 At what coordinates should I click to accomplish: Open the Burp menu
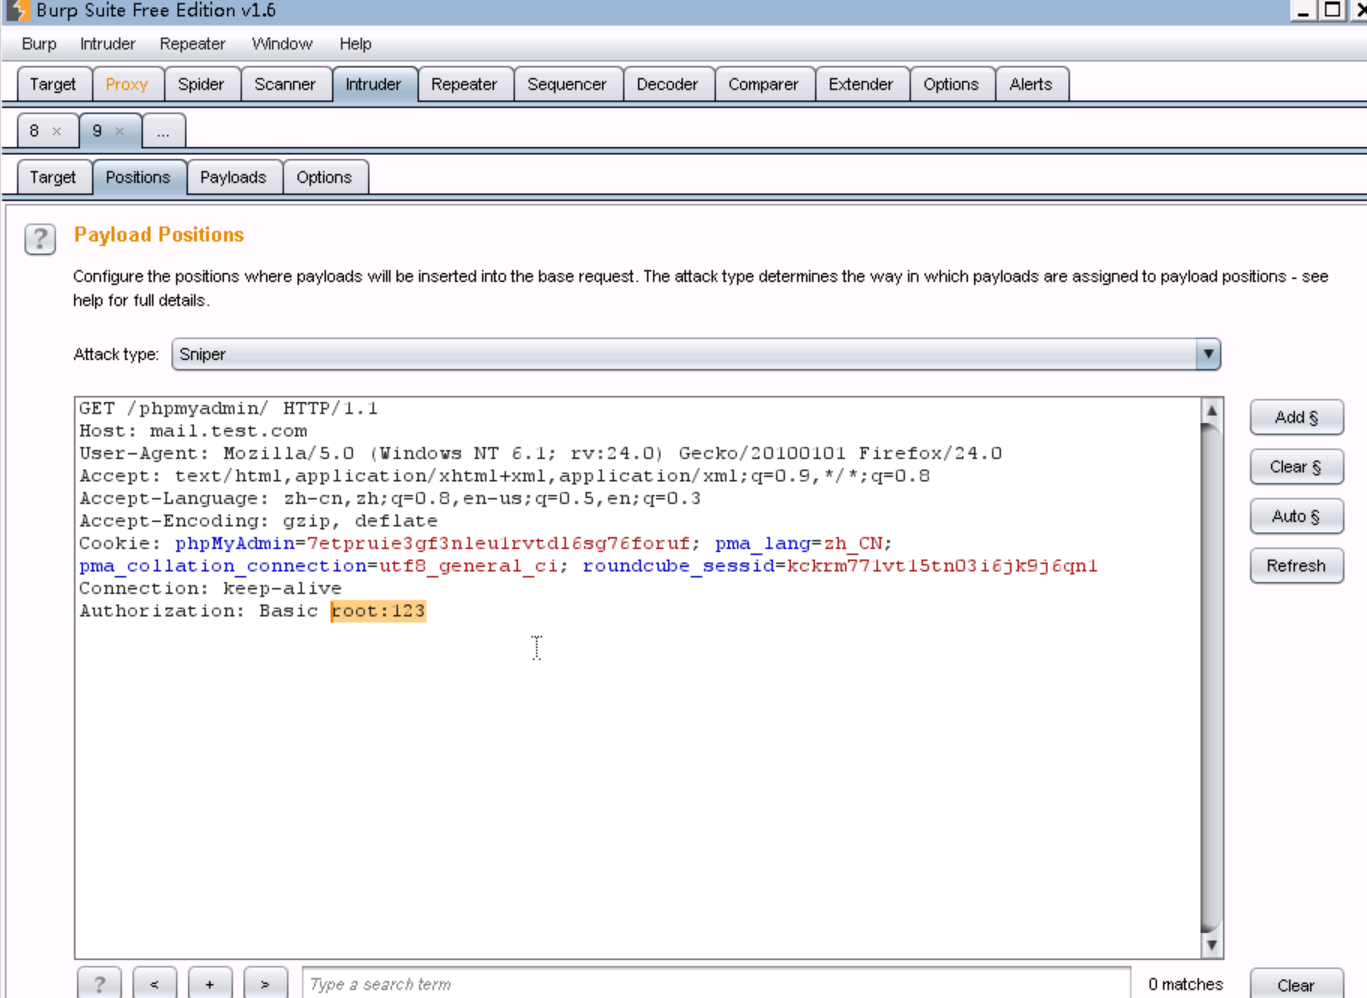pos(39,44)
